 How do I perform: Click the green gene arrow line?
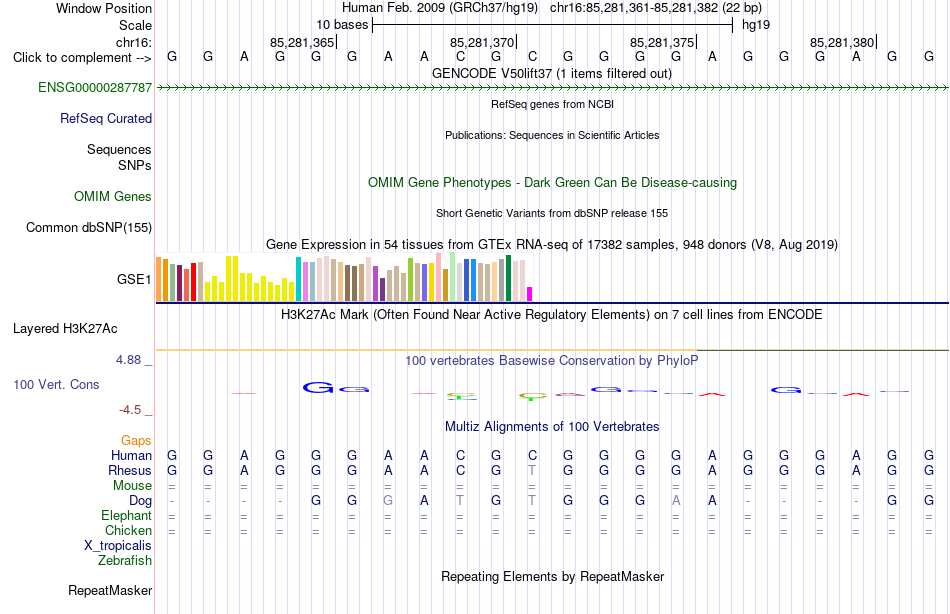point(552,88)
